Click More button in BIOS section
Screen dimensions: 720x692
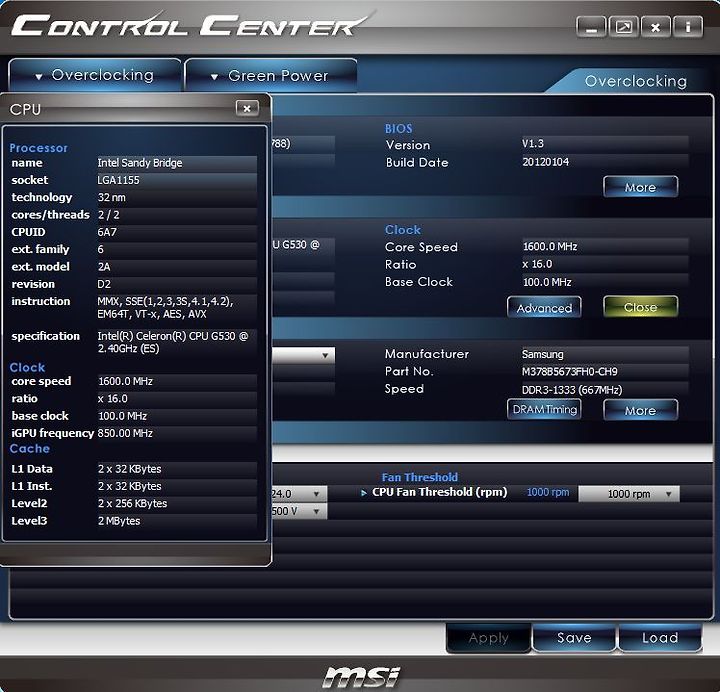tap(640, 187)
